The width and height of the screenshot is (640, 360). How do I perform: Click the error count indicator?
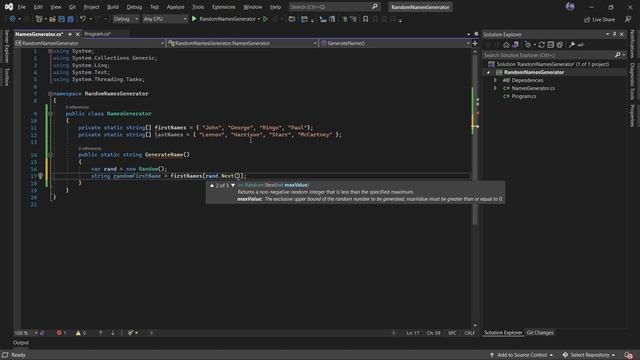(61, 333)
